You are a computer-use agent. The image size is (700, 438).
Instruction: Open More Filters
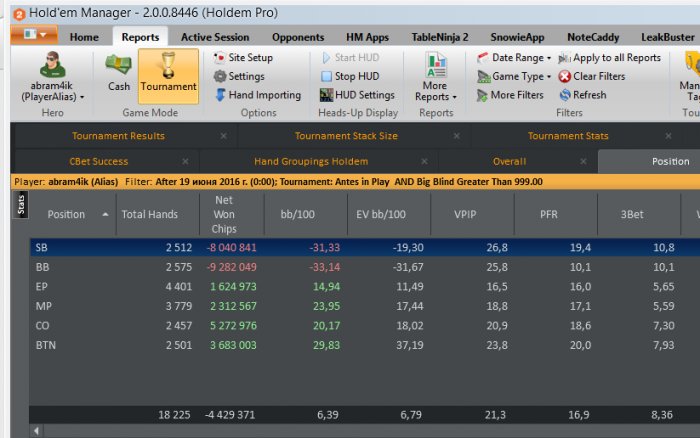coord(510,95)
